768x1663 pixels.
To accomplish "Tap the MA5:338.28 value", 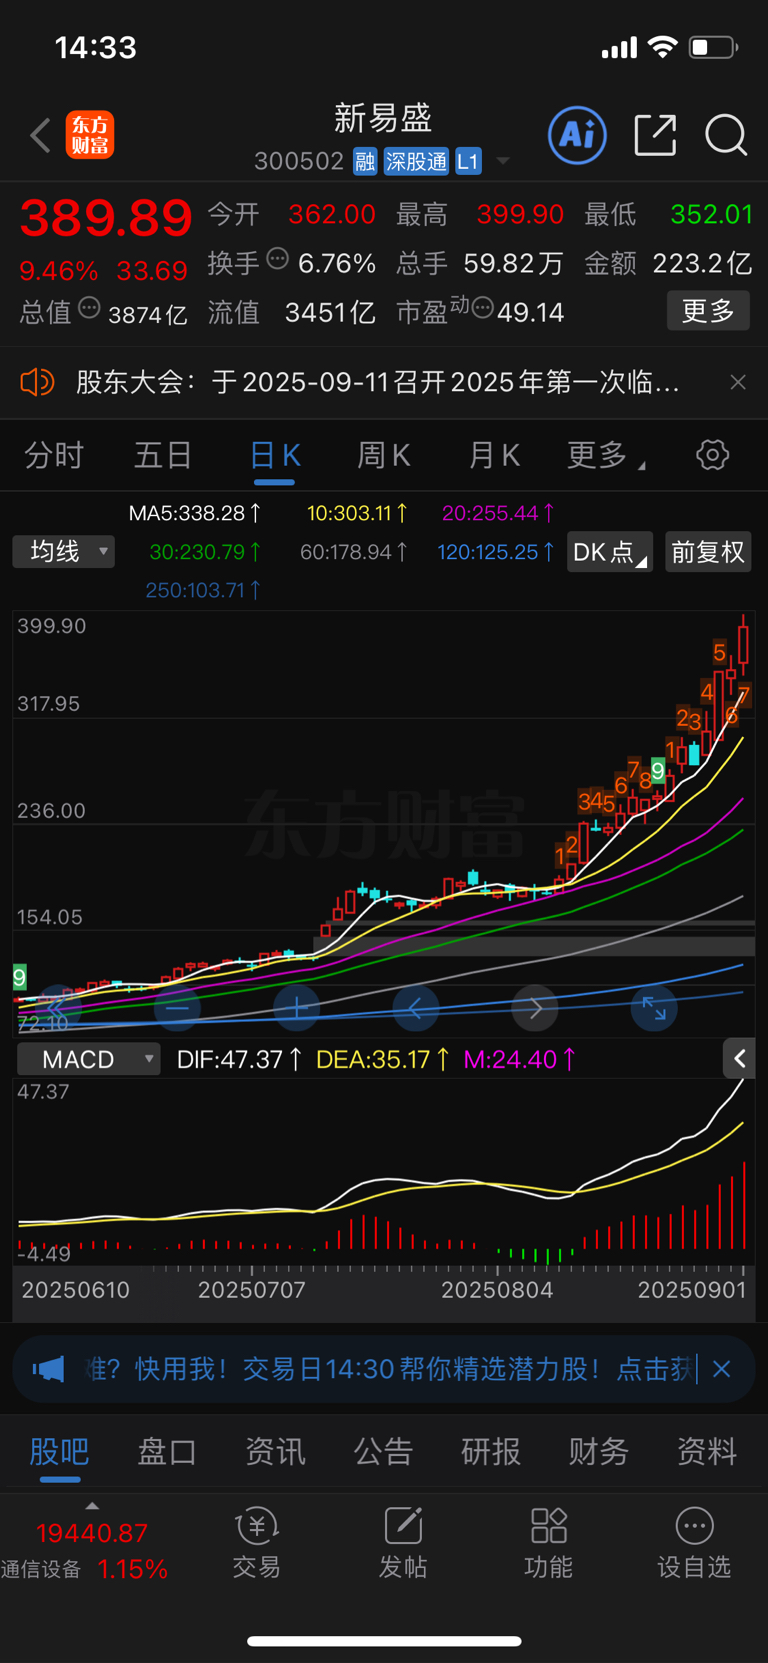I will [195, 513].
